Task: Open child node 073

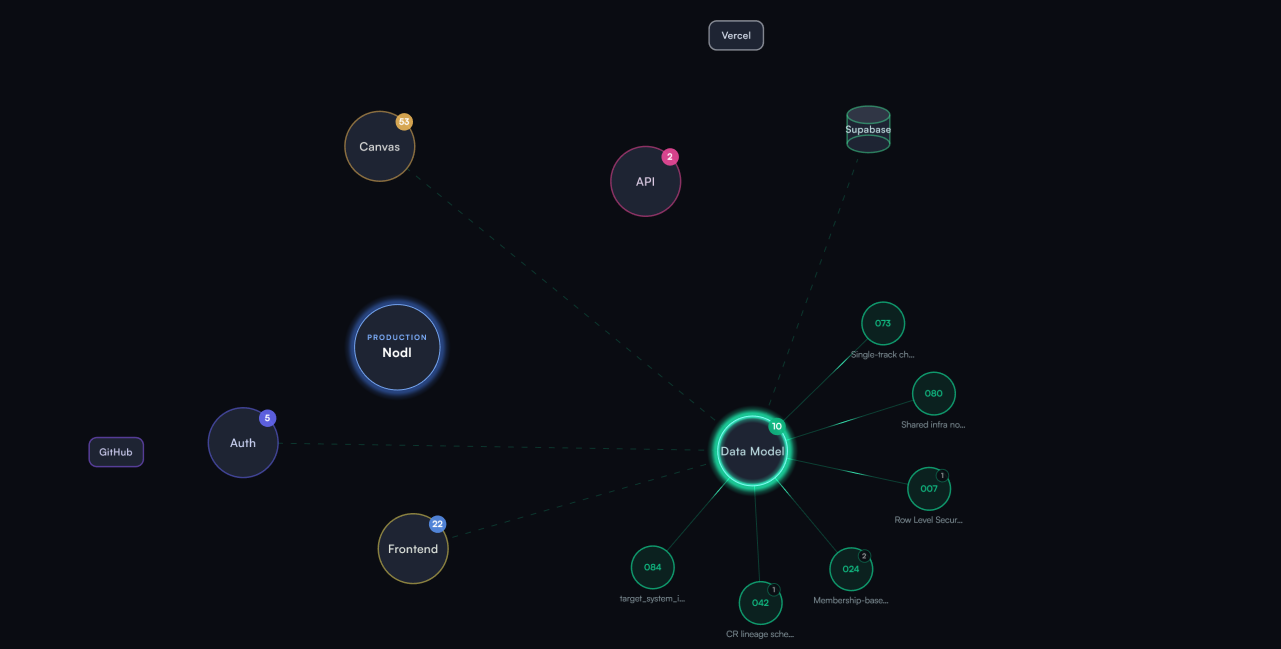Action: (x=883, y=323)
